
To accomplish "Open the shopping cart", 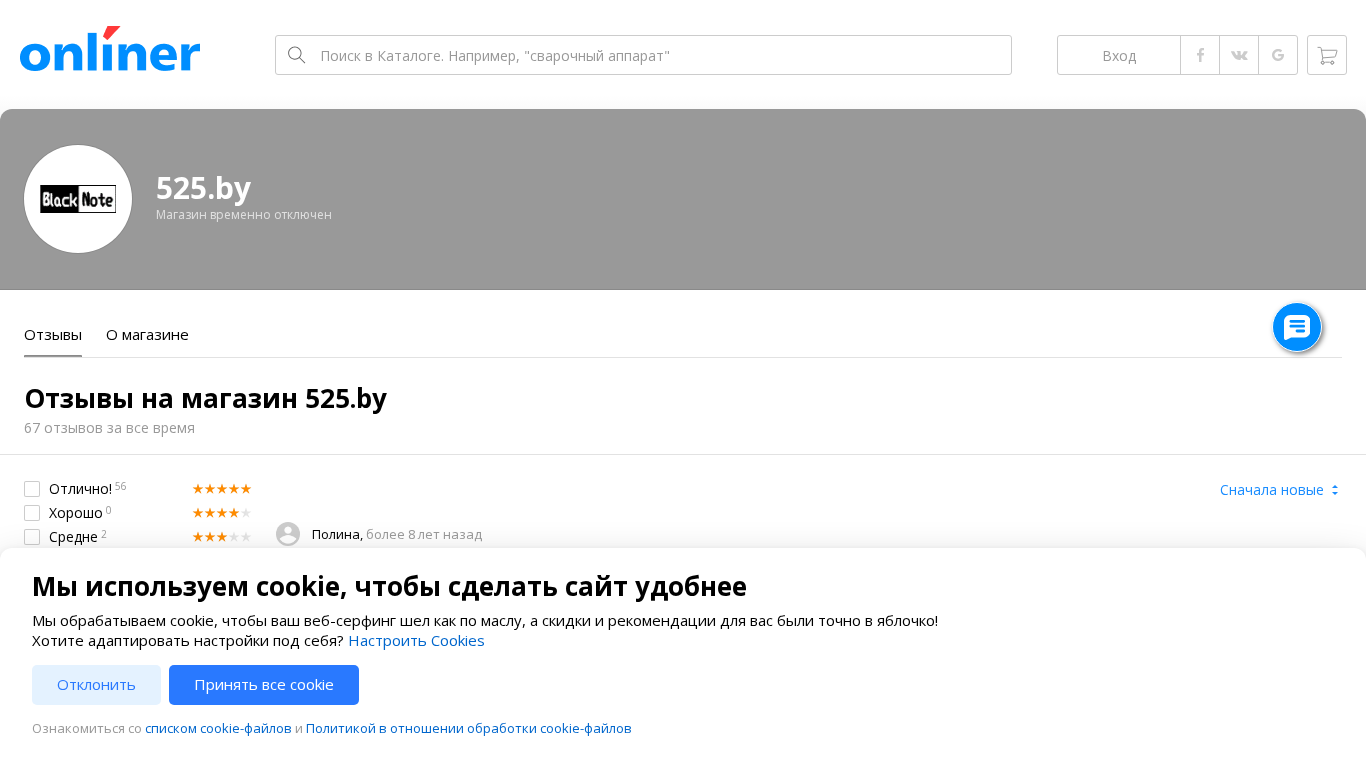I will point(1327,55).
